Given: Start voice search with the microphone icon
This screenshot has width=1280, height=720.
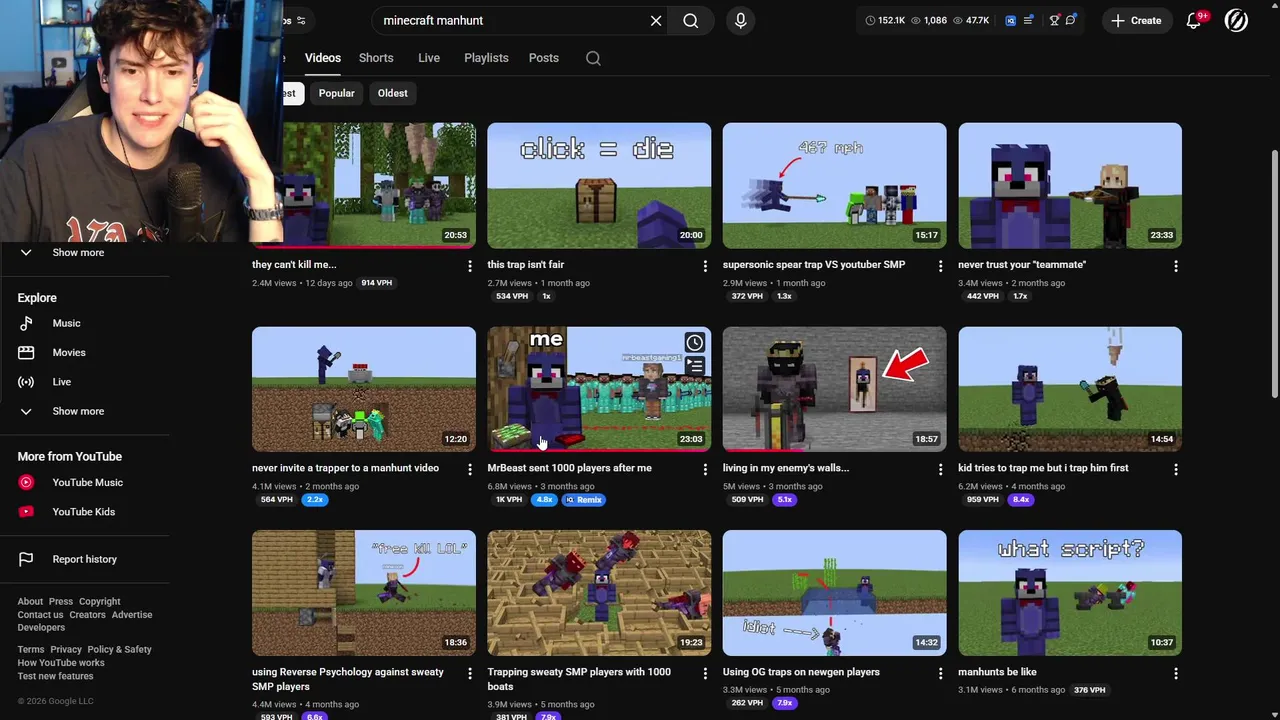Looking at the screenshot, I should click(740, 20).
